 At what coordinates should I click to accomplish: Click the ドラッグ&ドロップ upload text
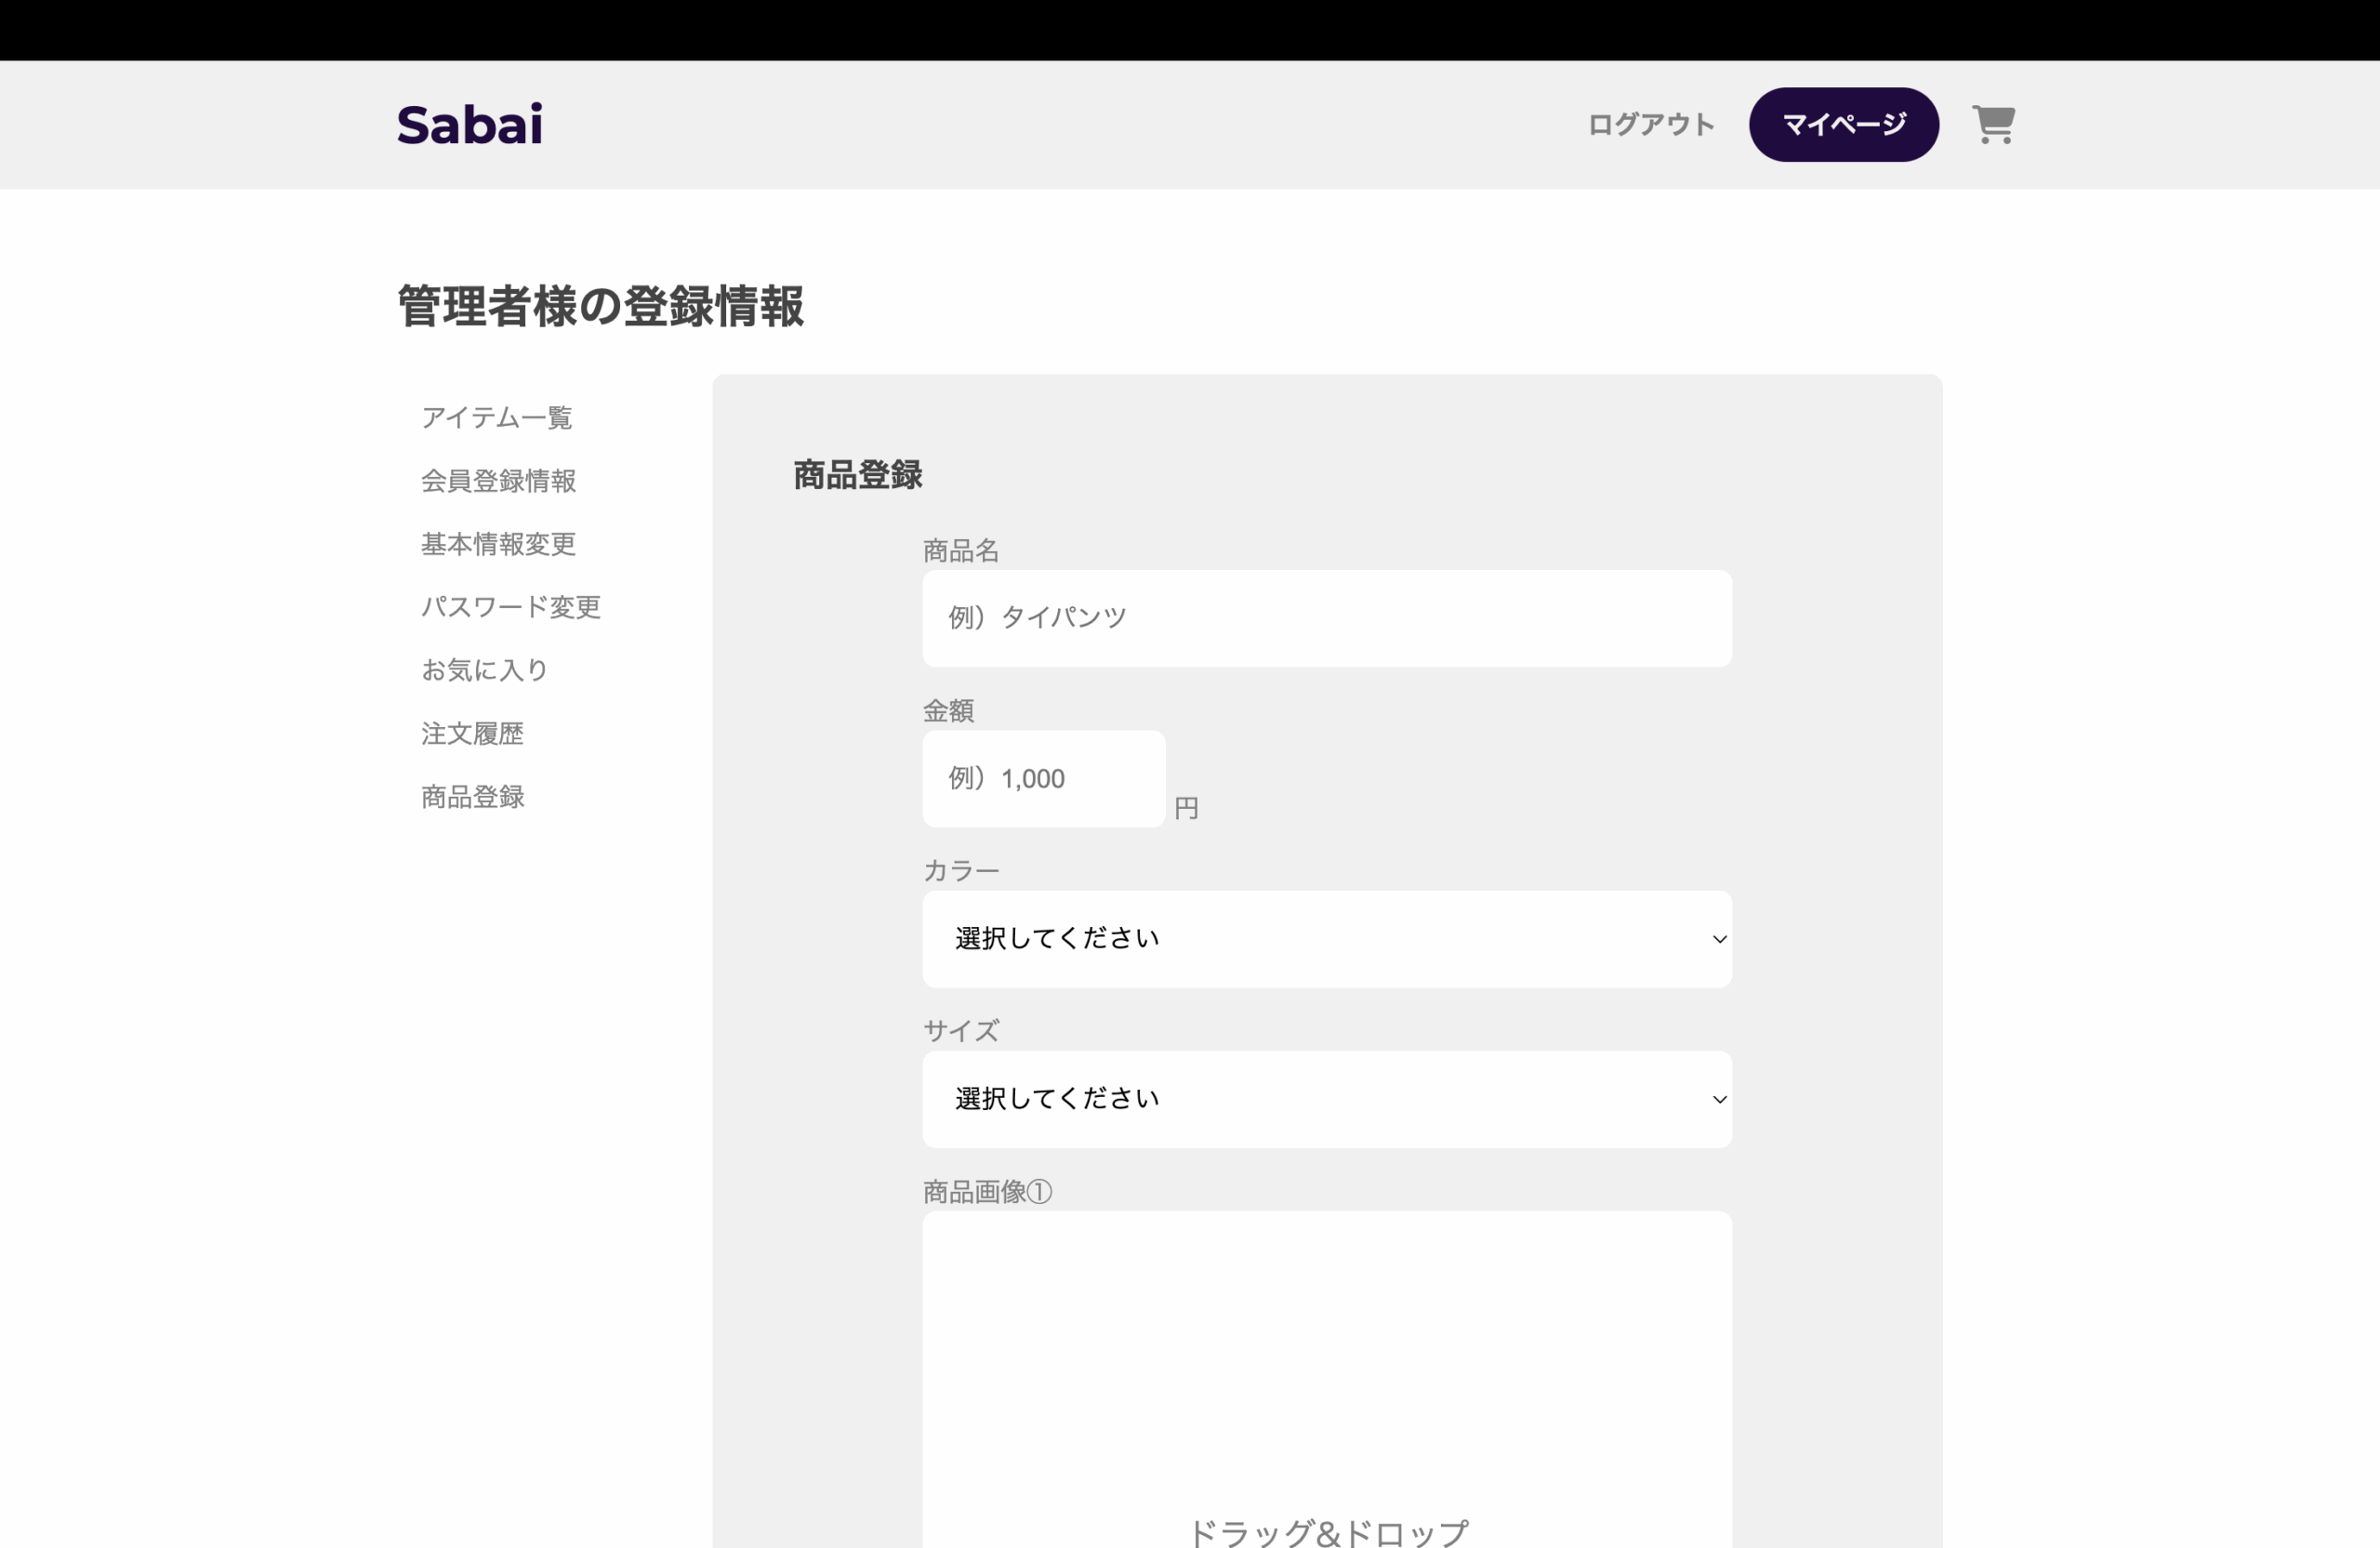[x=1327, y=1532]
